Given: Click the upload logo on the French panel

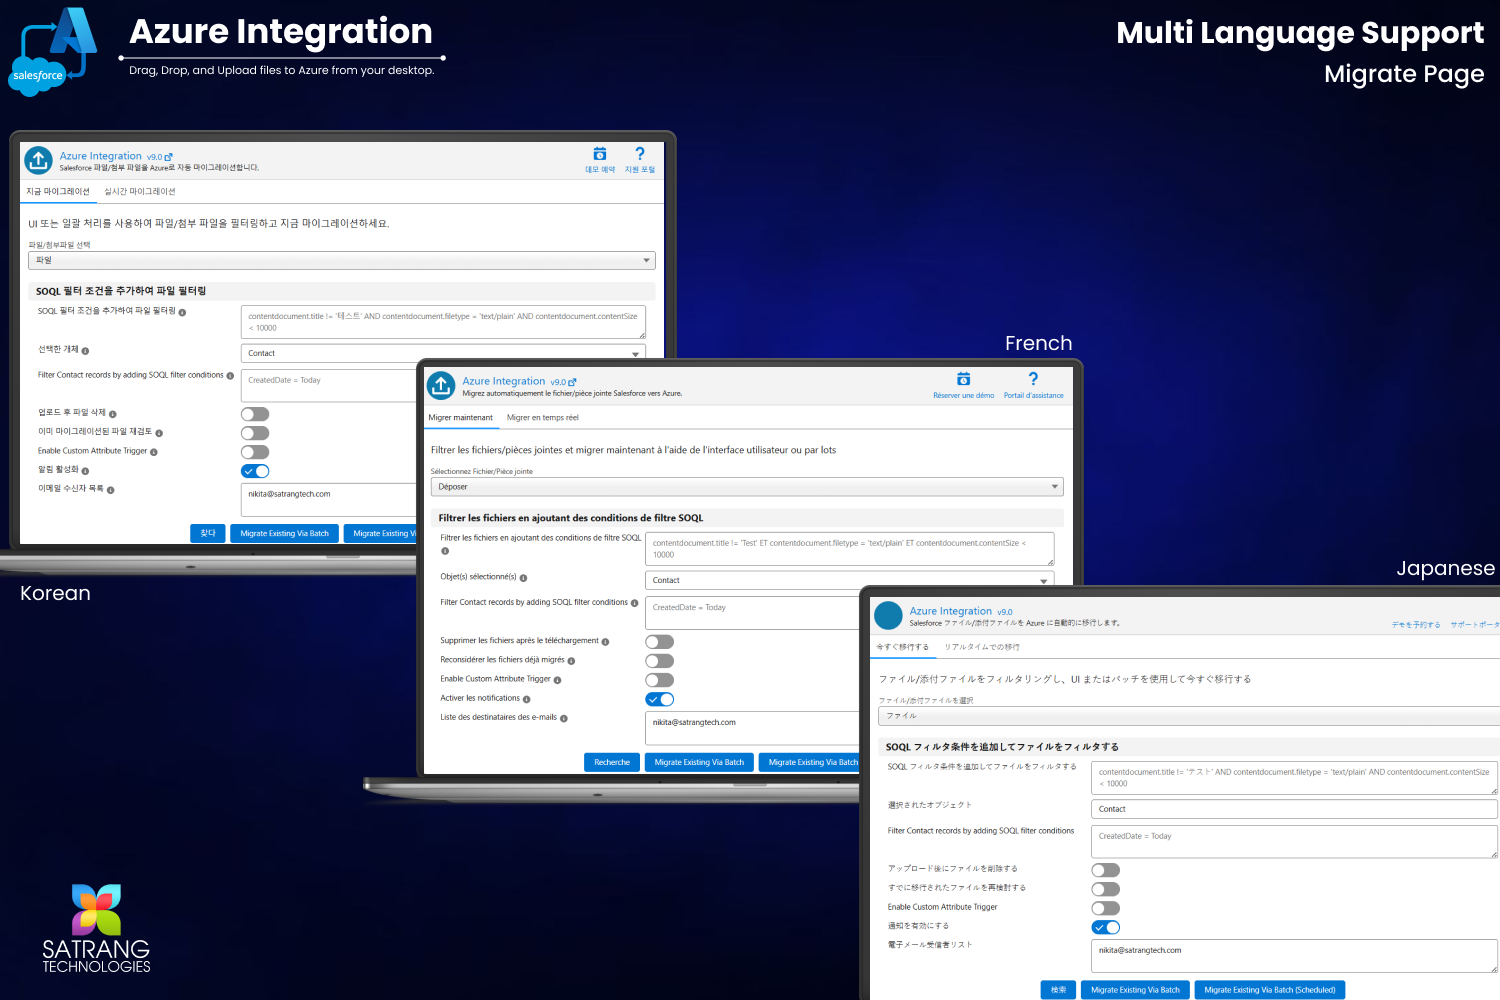Looking at the screenshot, I should click(x=440, y=385).
